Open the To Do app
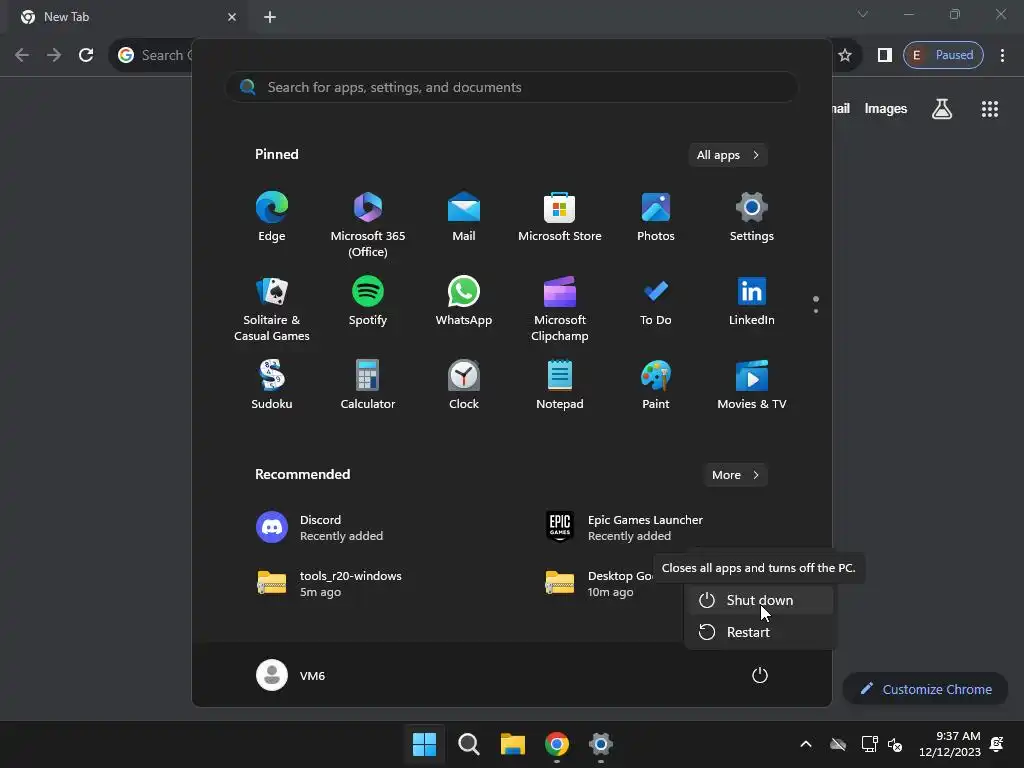The height and width of the screenshot is (768, 1024). [656, 301]
